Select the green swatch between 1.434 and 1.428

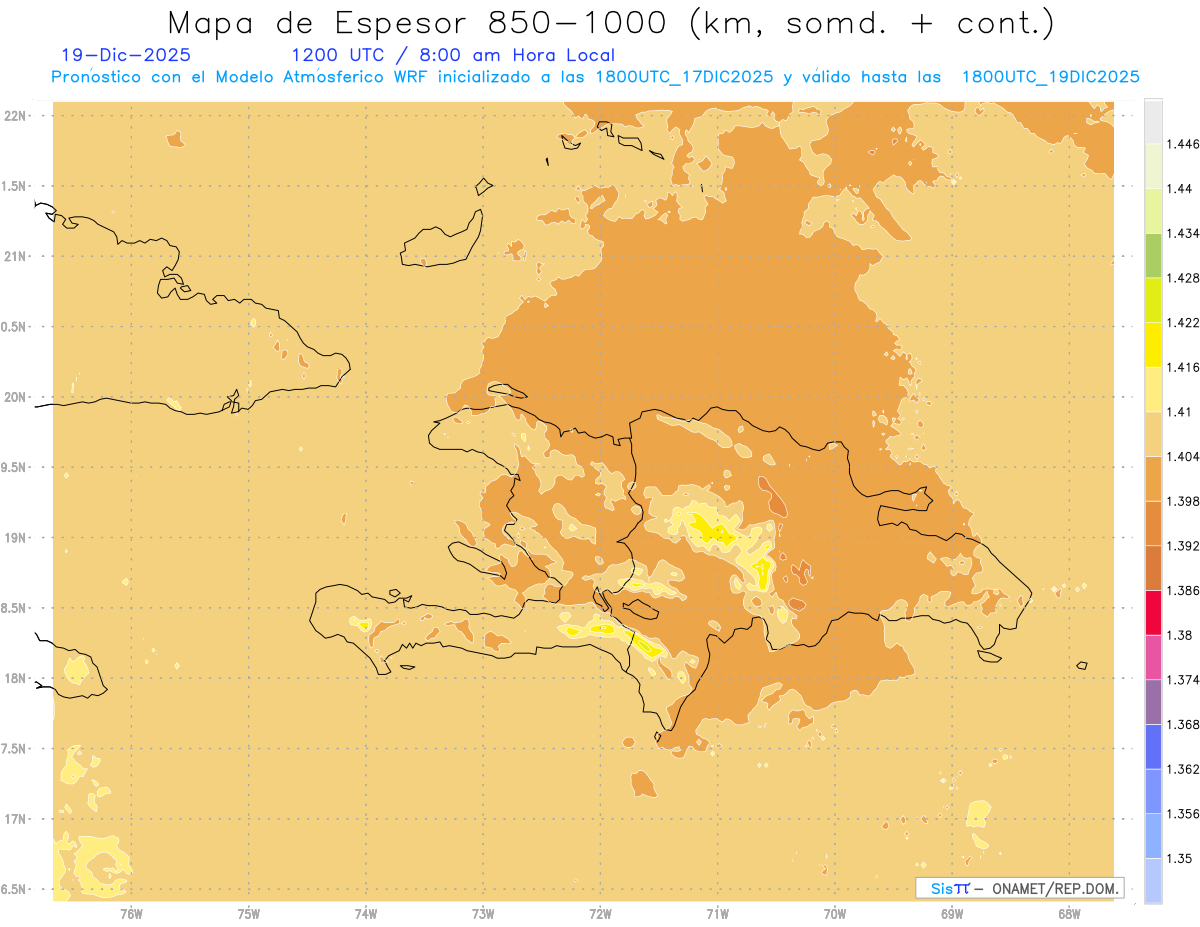[1153, 255]
